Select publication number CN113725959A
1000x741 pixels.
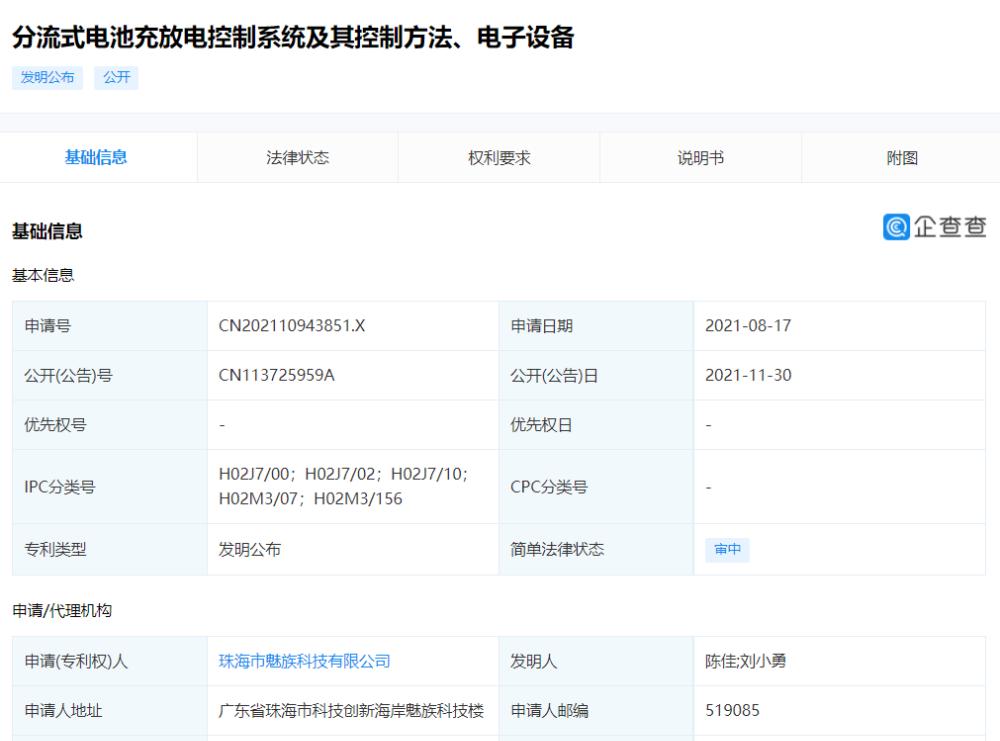point(276,375)
